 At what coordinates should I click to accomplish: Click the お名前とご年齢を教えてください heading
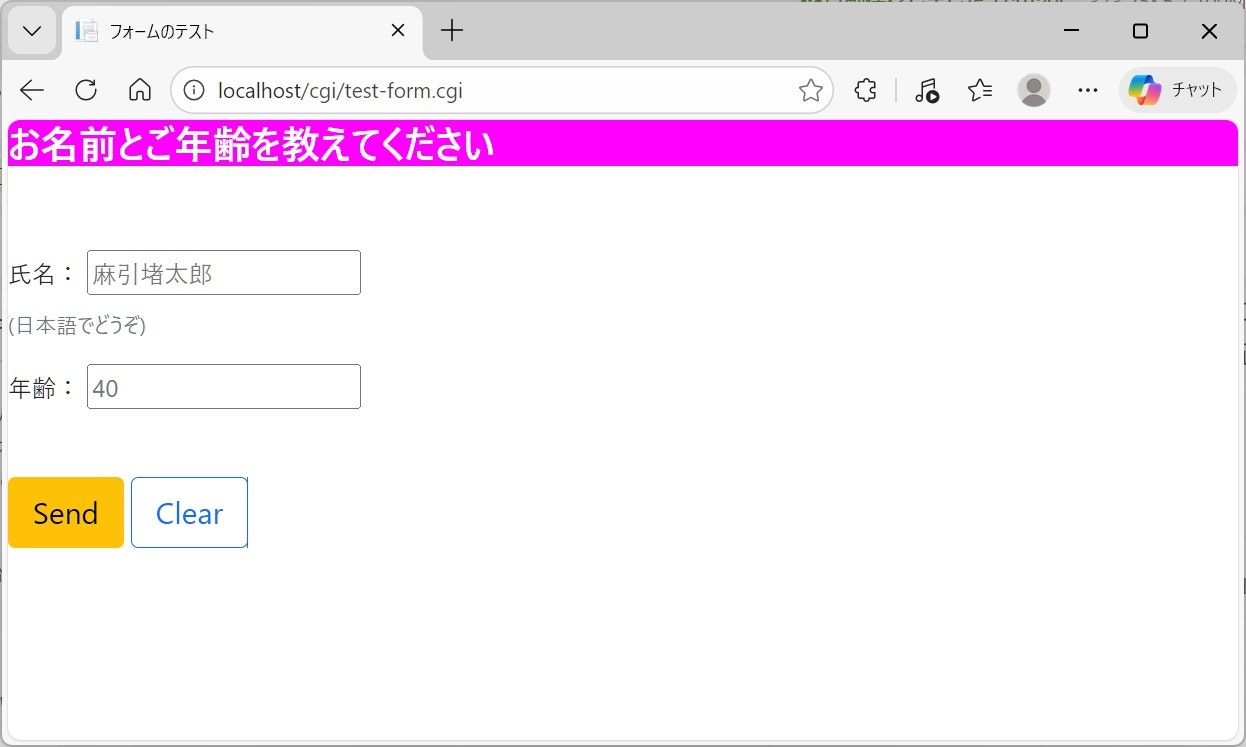[x=251, y=146]
